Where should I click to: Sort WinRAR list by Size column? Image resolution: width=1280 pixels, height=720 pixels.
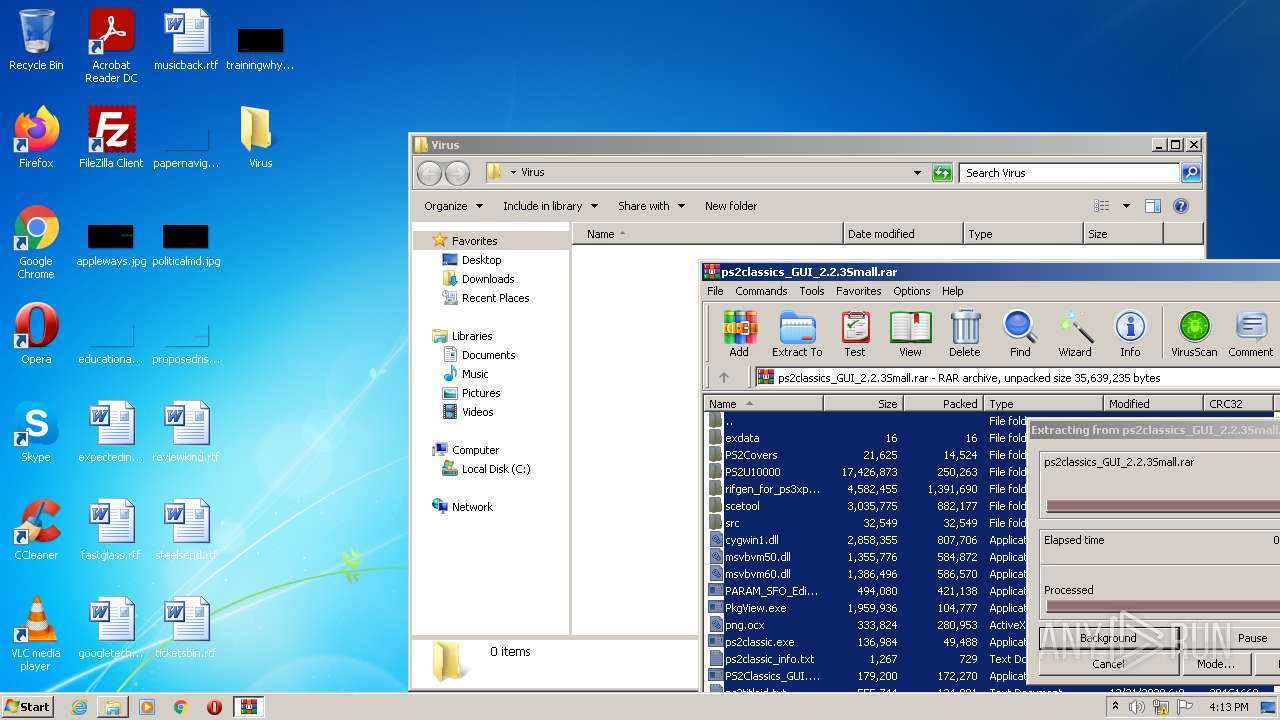863,404
